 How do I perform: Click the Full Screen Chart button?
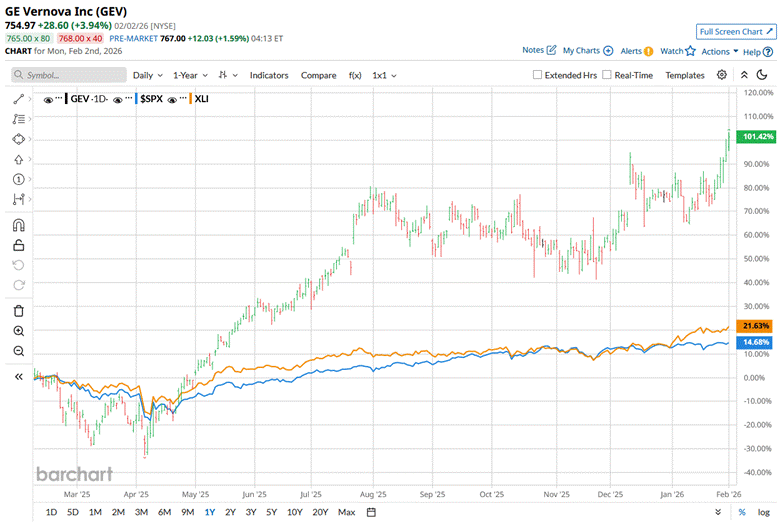pyautogui.click(x=734, y=32)
